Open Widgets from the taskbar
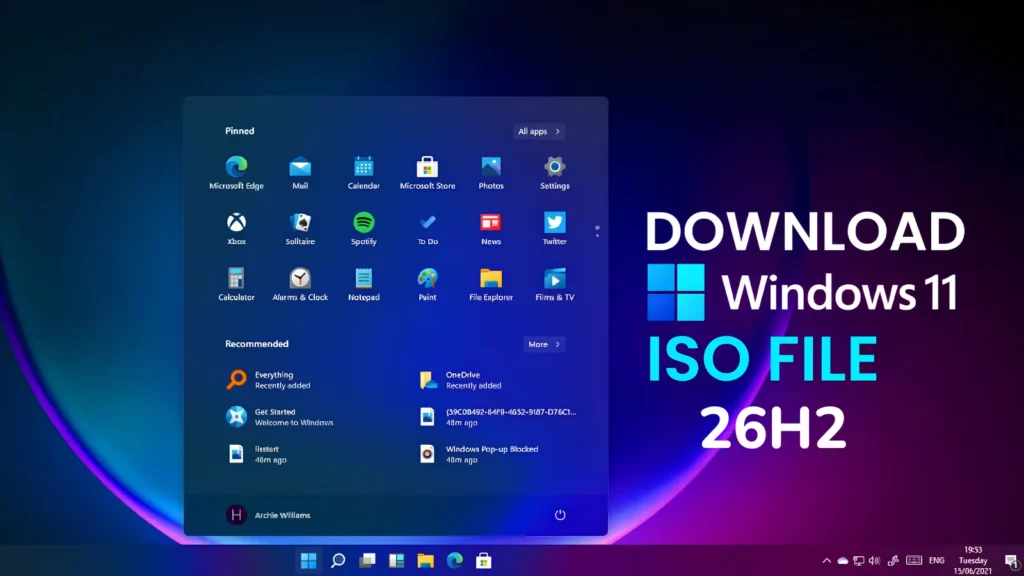This screenshot has height=576, width=1024. coord(396,560)
